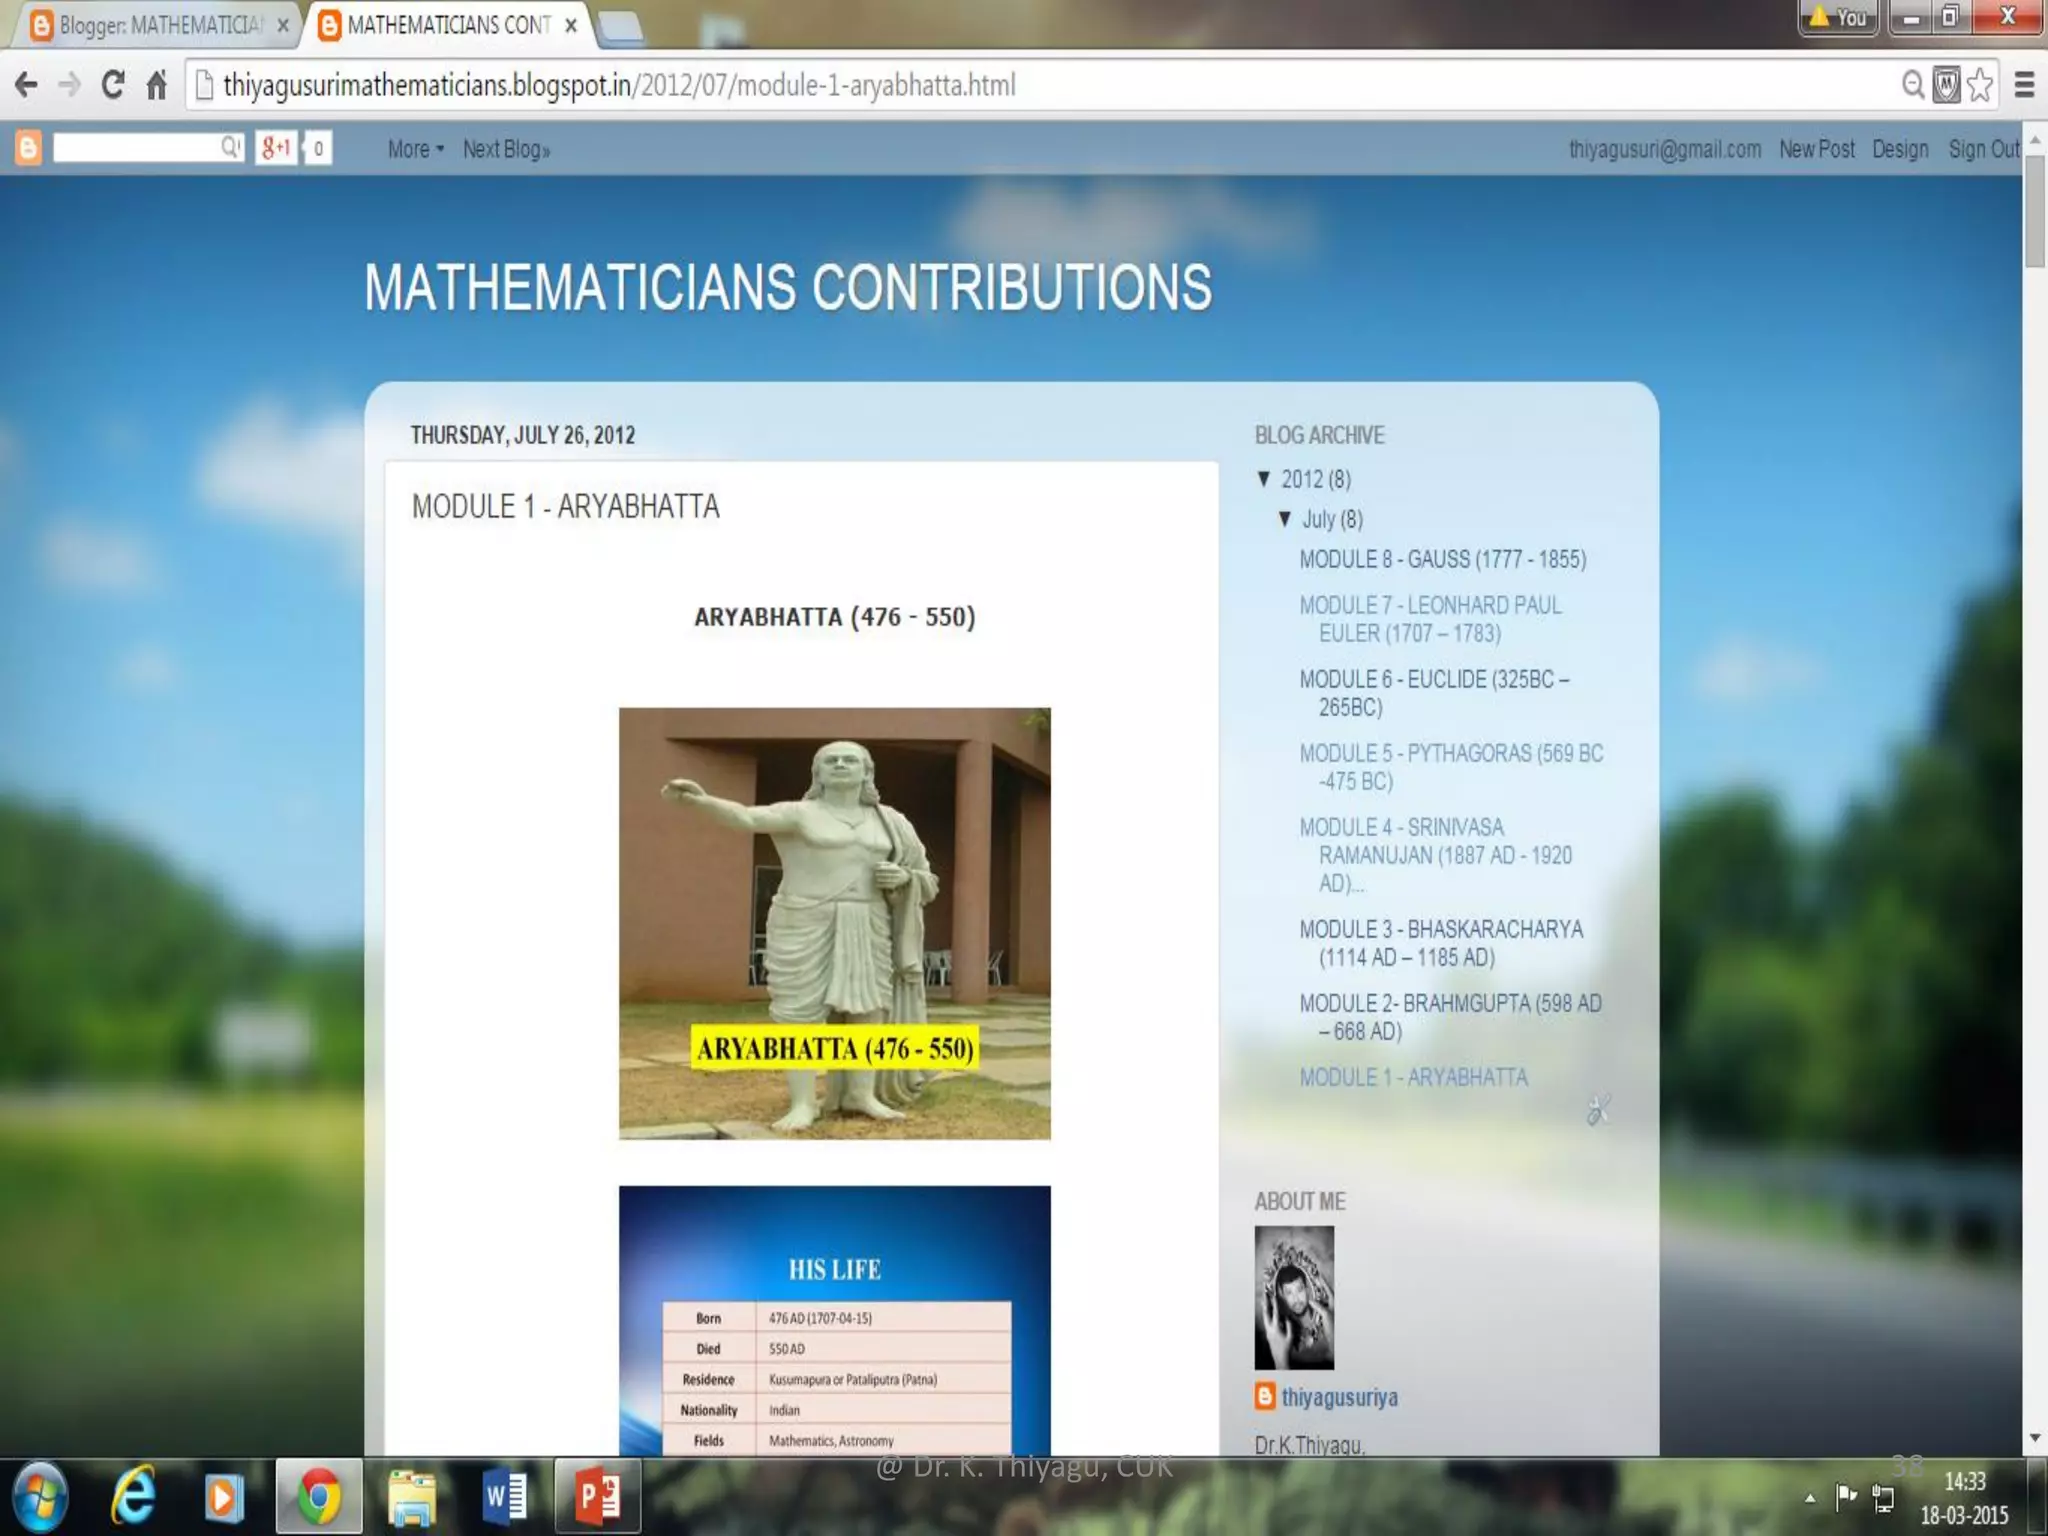Screen dimensions: 2048x1536
Task: Click the page vertical scrollbar thumb
Action: pos(2035,210)
